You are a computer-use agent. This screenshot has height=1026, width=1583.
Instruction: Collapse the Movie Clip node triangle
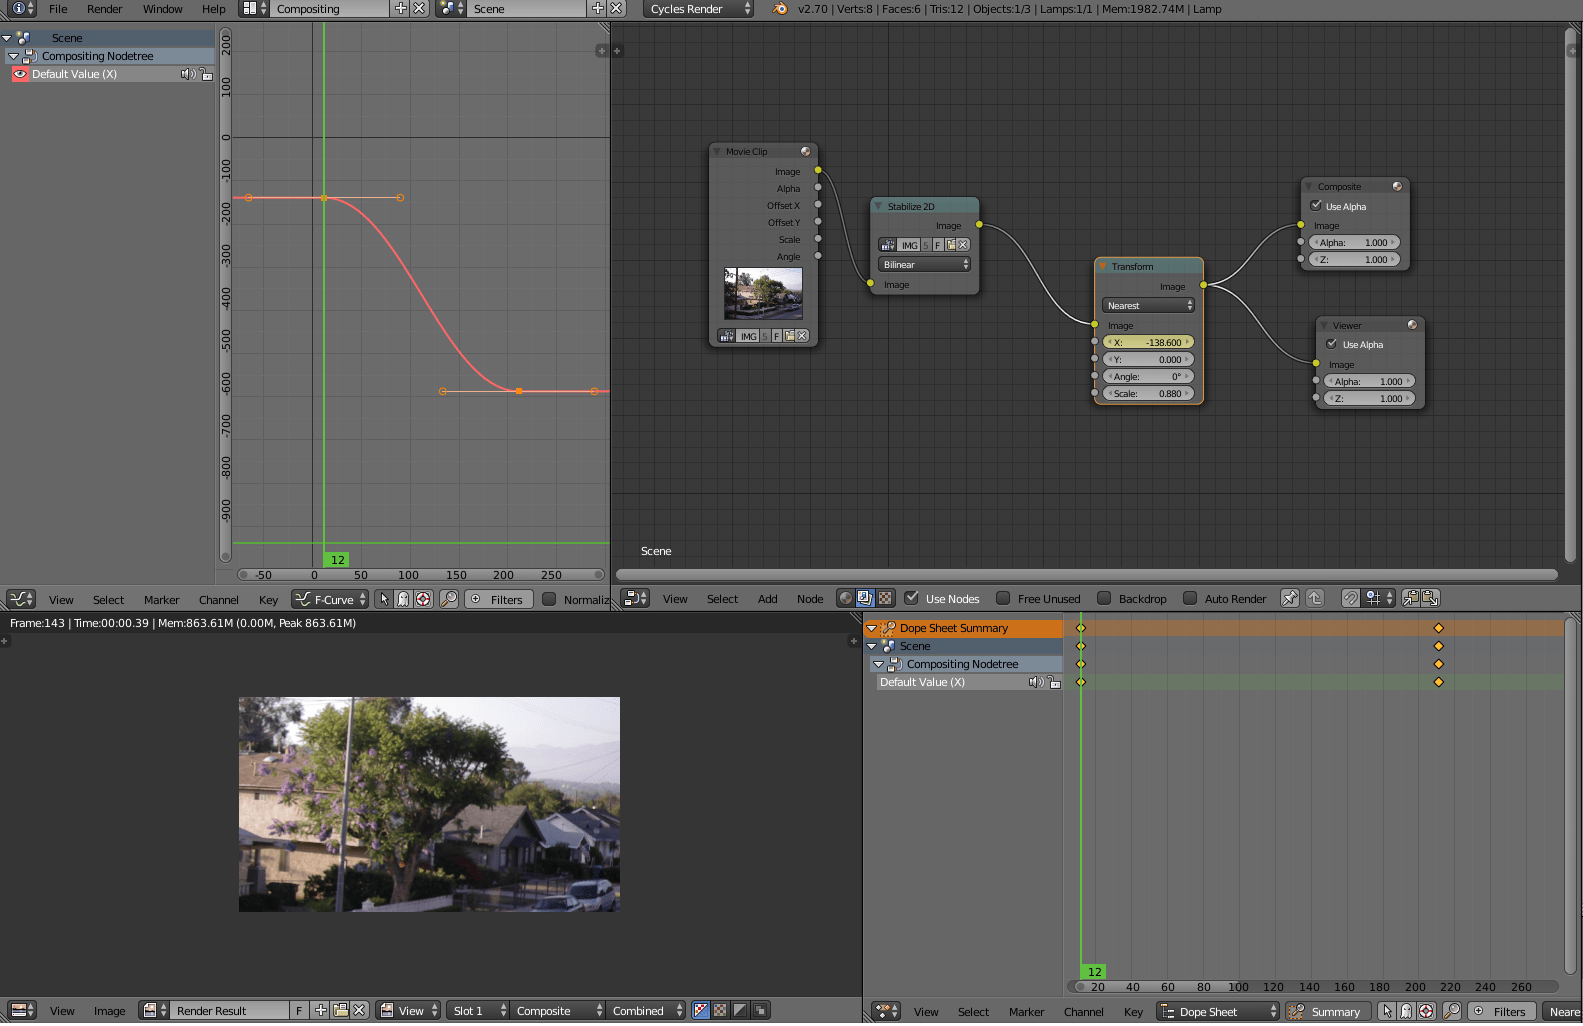pos(717,152)
